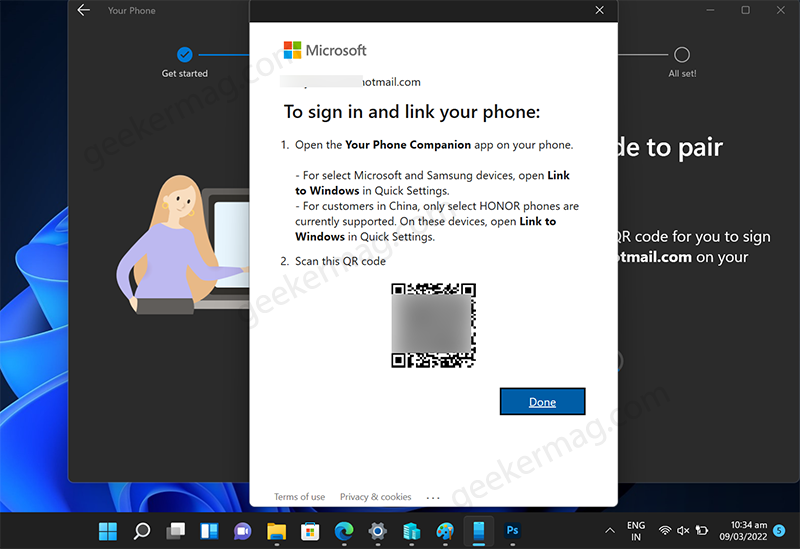Open the Windows Start menu
Viewport: 800px width, 549px height.
pyautogui.click(x=108, y=531)
